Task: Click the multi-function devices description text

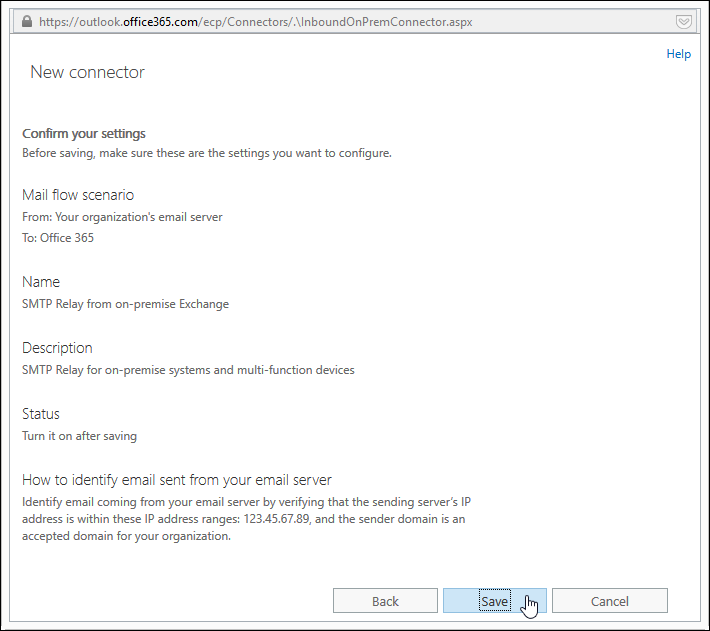Action: (x=188, y=370)
